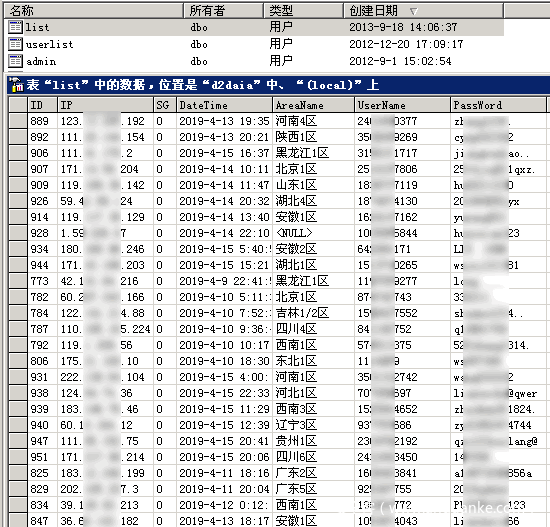Click the ID cell 951
The width and height of the screenshot is (550, 527).
[42, 457]
